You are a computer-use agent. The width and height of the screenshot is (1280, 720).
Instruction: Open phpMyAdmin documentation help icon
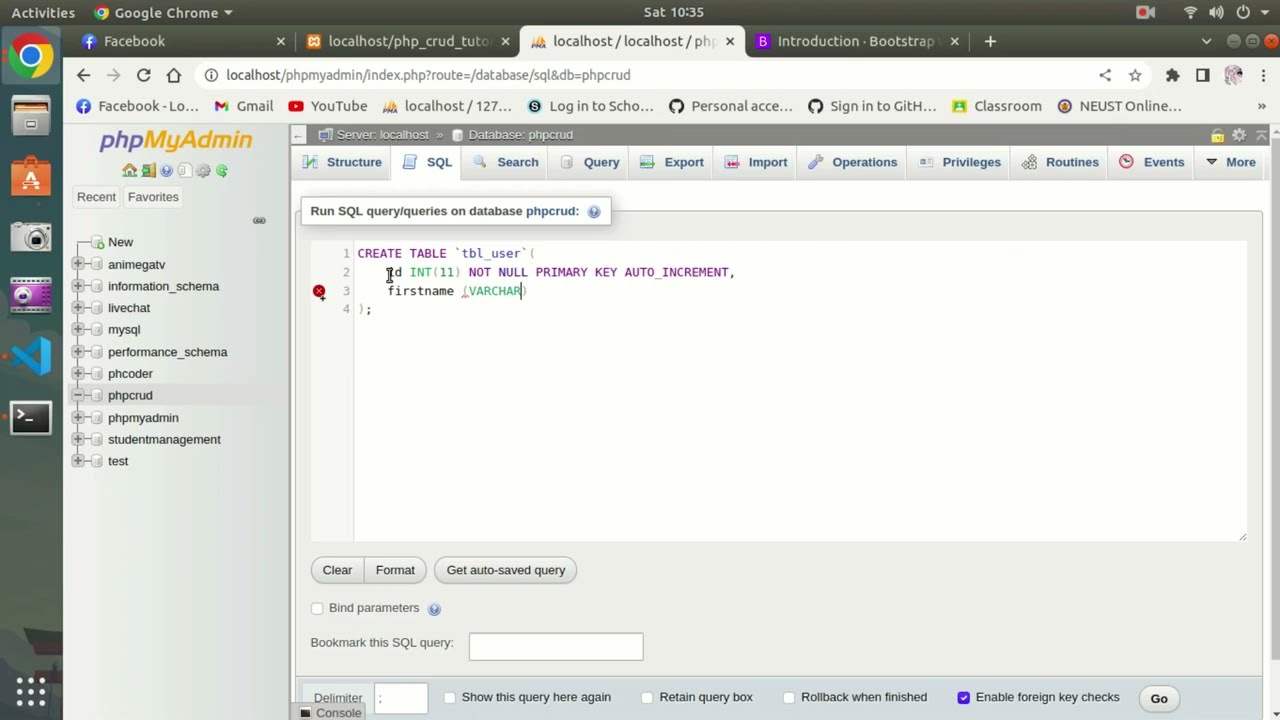(167, 171)
